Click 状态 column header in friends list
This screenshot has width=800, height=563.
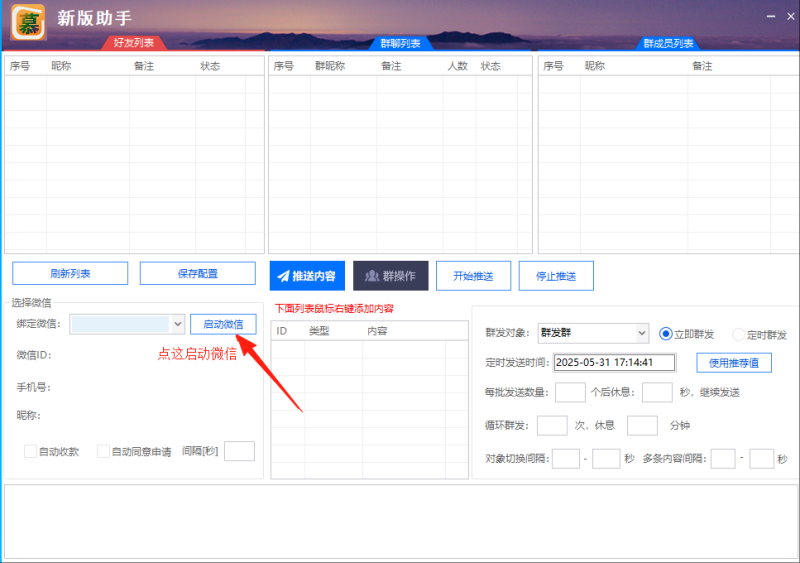tap(210, 66)
